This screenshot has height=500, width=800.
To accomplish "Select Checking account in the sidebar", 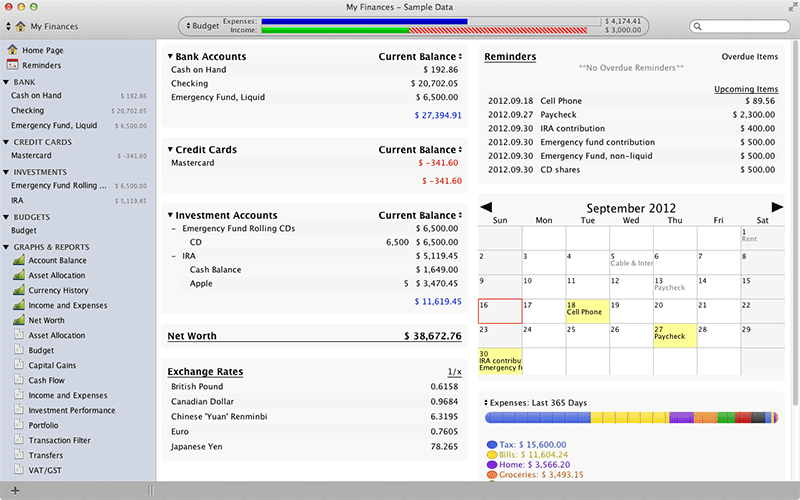I will [28, 111].
